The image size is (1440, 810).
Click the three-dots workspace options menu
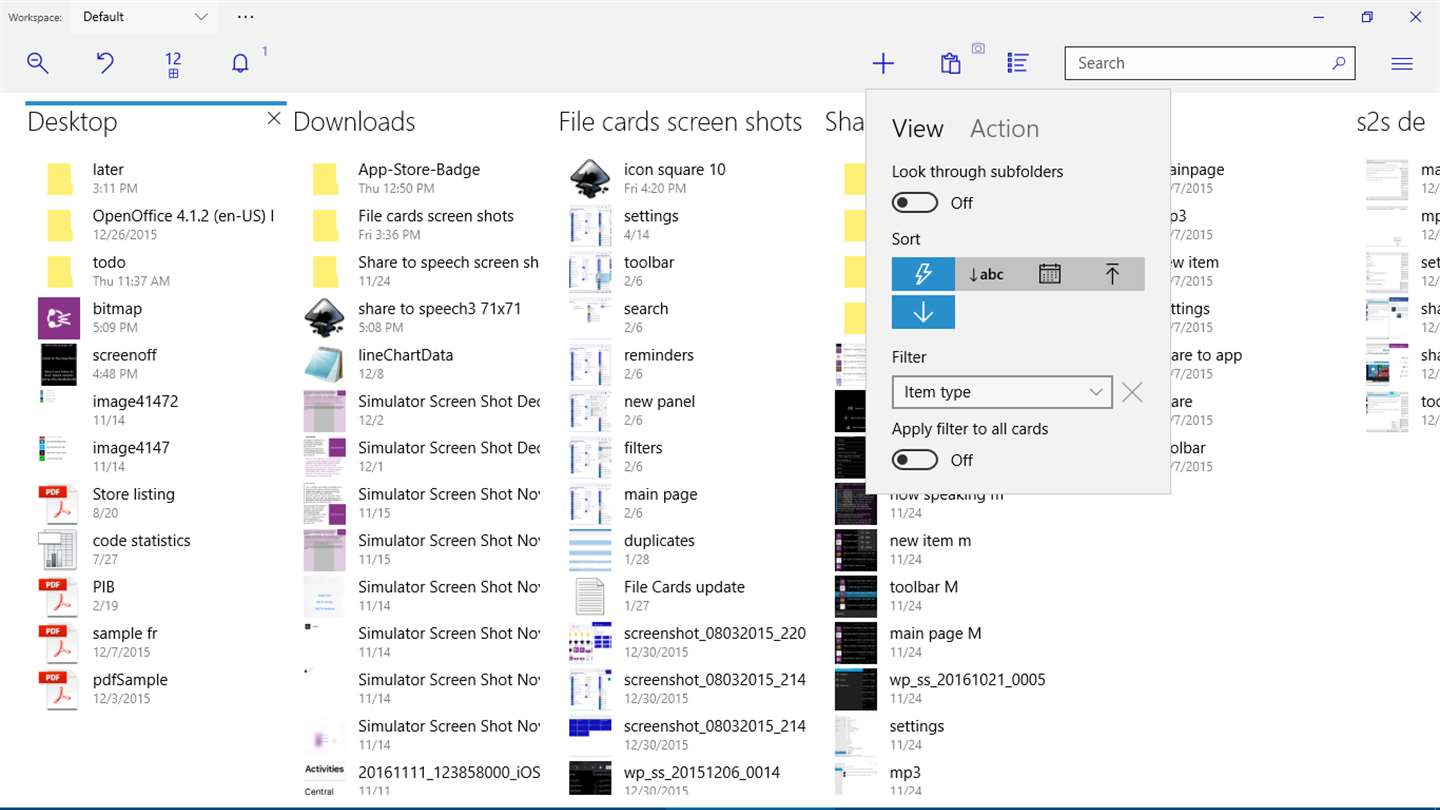coord(246,17)
